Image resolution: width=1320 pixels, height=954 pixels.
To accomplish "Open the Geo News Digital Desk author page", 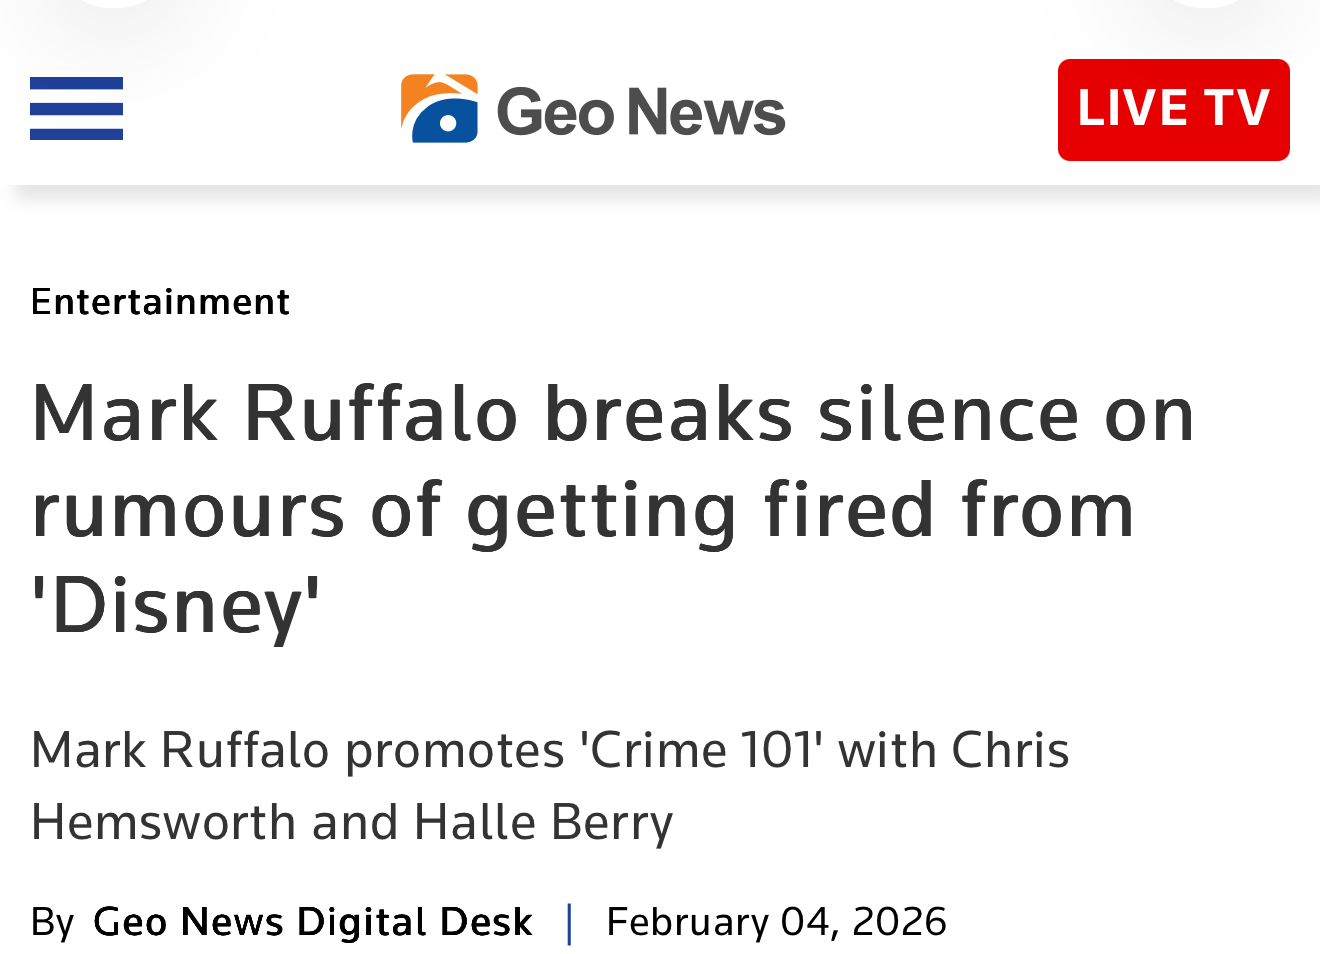I will coord(312,922).
